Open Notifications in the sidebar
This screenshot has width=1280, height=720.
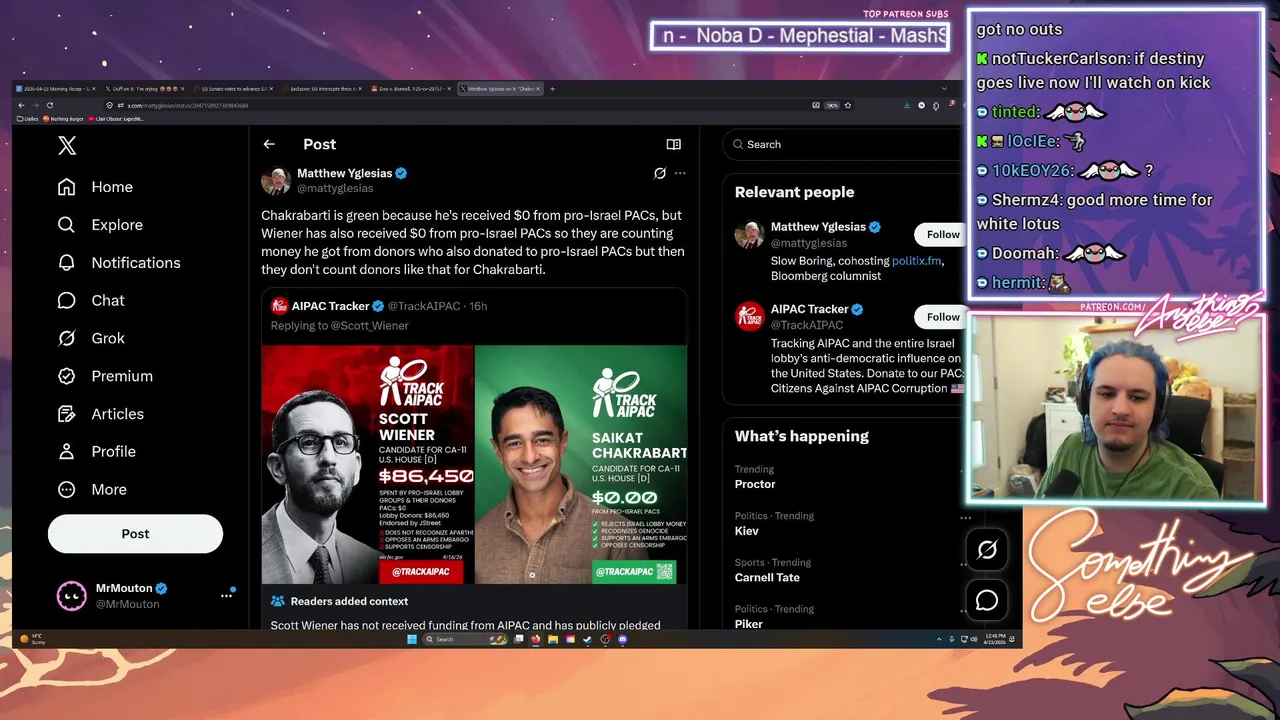(119, 263)
